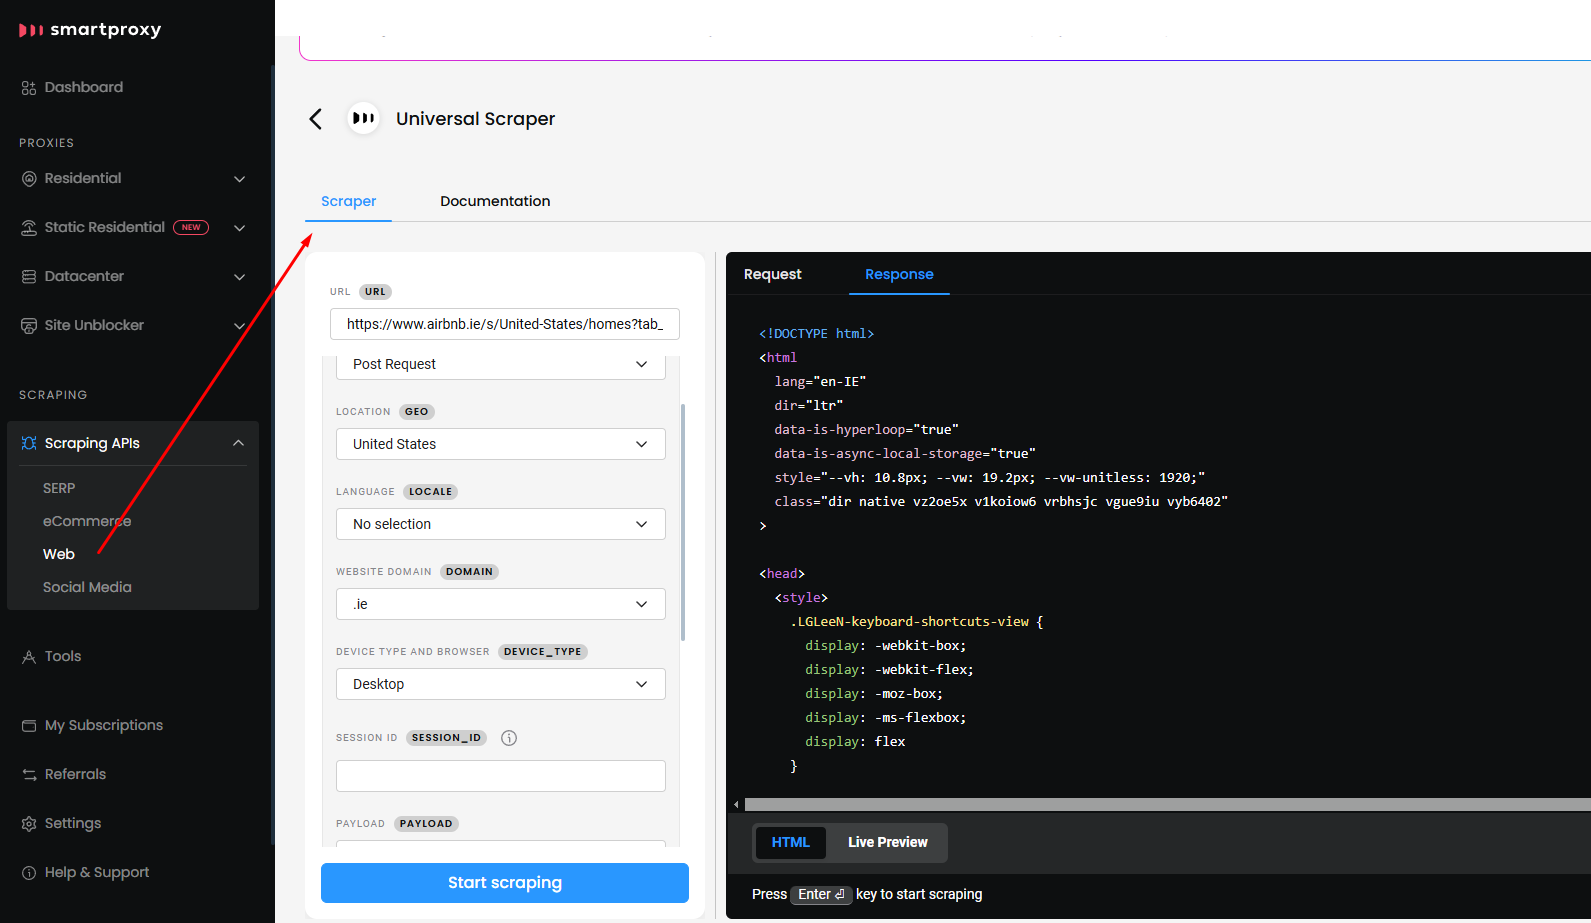The height and width of the screenshot is (923, 1591).
Task: Click the Scraping APIs icon
Action: (29, 443)
